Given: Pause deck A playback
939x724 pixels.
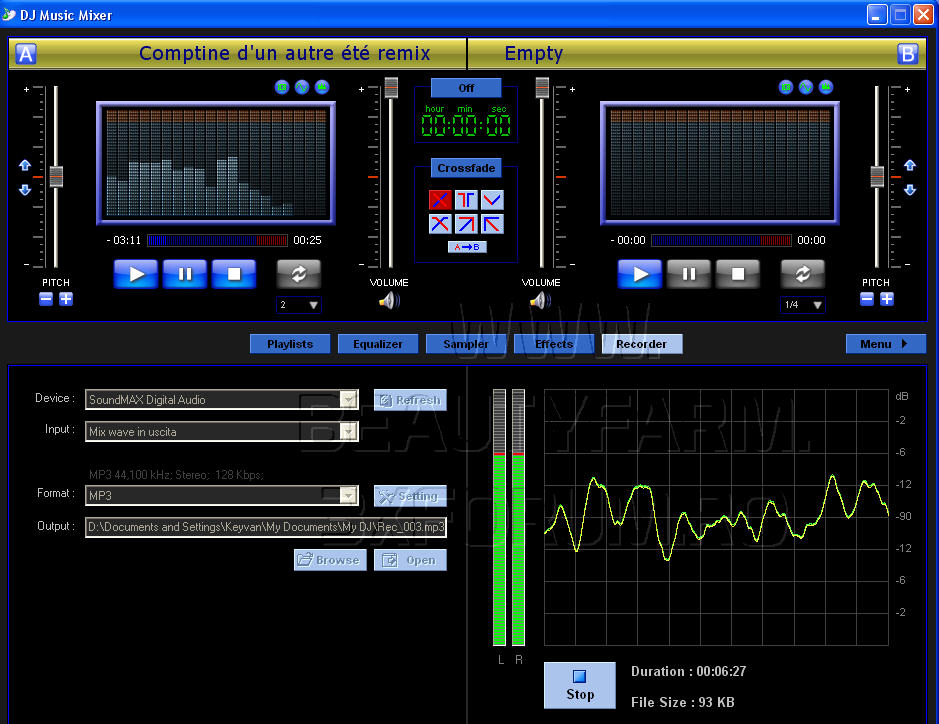Looking at the screenshot, I should (x=185, y=274).
